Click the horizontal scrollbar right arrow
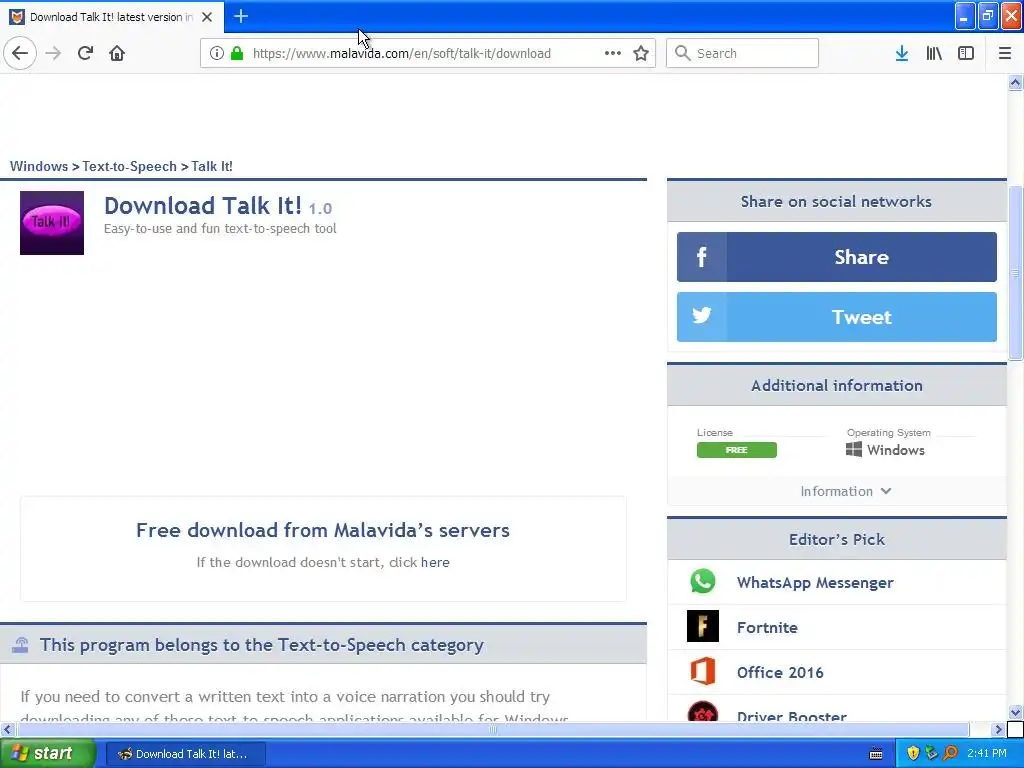 tap(998, 729)
